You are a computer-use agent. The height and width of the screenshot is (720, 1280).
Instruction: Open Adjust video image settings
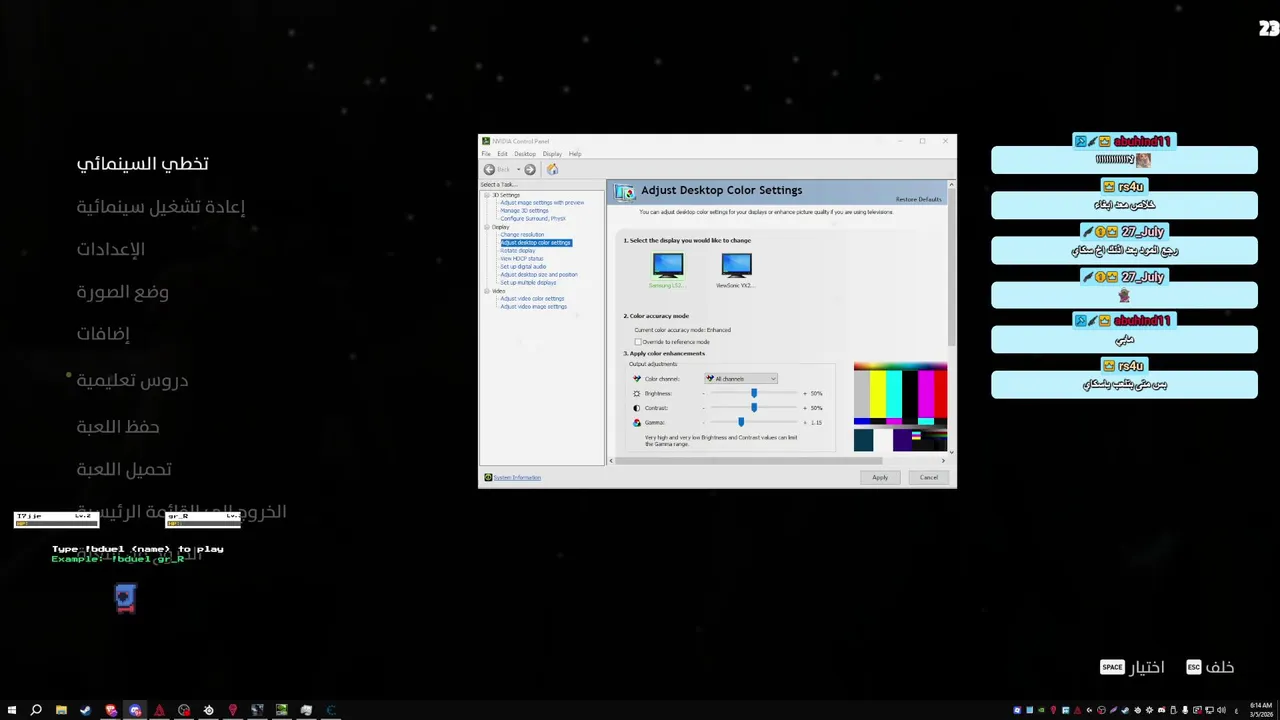(x=533, y=307)
